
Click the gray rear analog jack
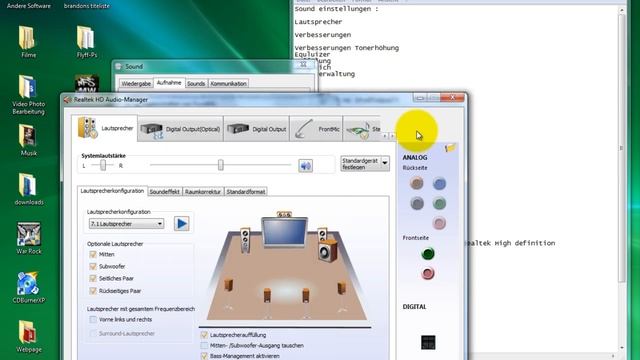(417, 203)
